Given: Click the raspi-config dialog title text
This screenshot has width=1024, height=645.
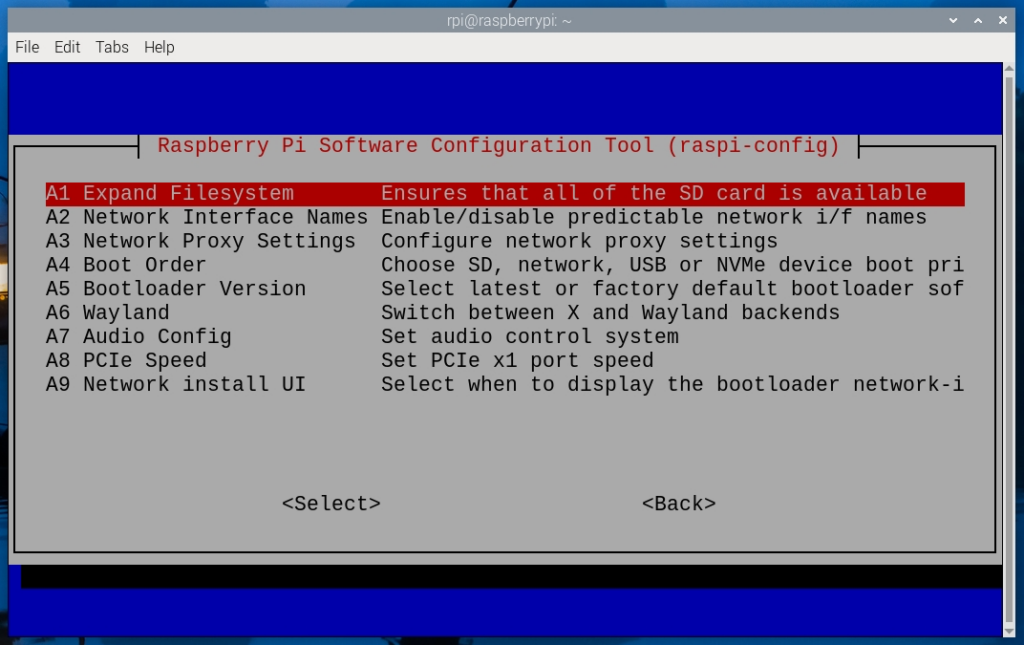Looking at the screenshot, I should (498, 146).
